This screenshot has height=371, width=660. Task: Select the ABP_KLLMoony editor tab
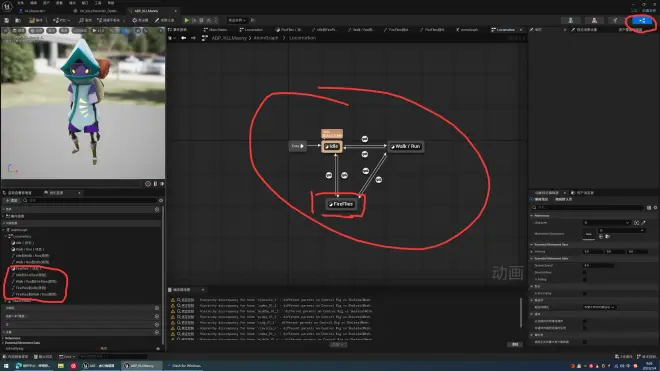(146, 11)
